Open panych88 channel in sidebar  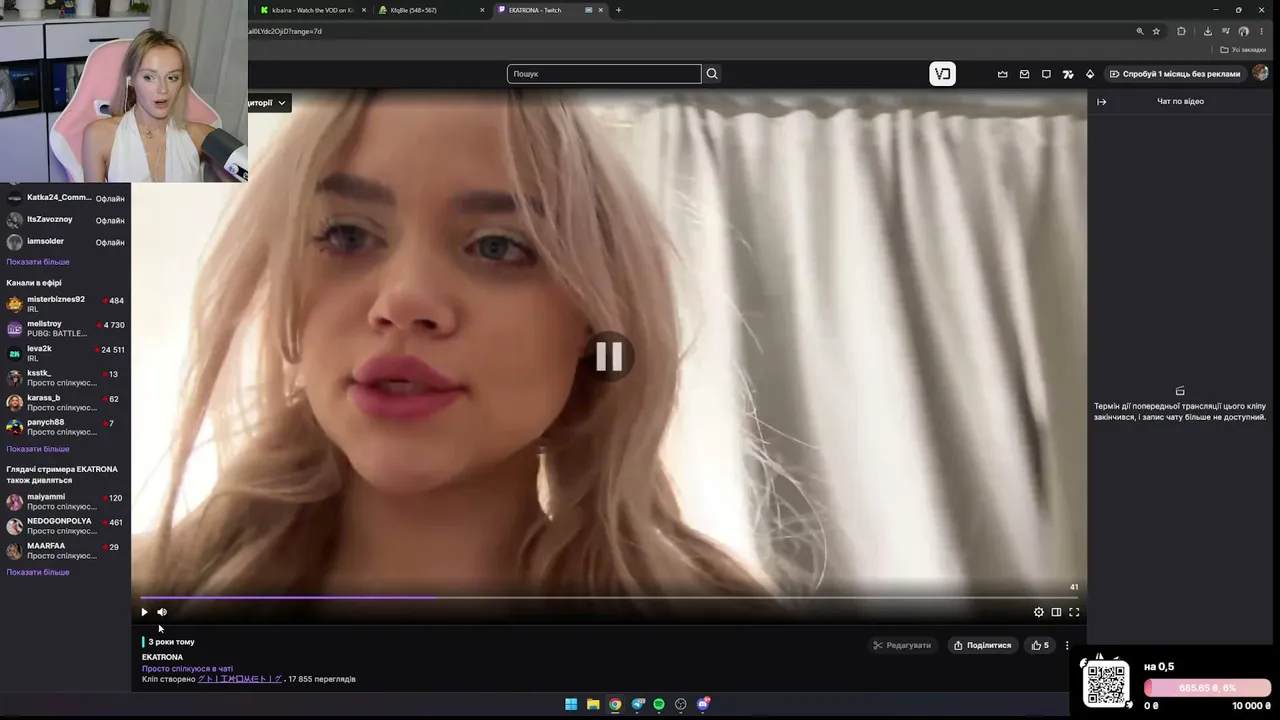(x=65, y=427)
